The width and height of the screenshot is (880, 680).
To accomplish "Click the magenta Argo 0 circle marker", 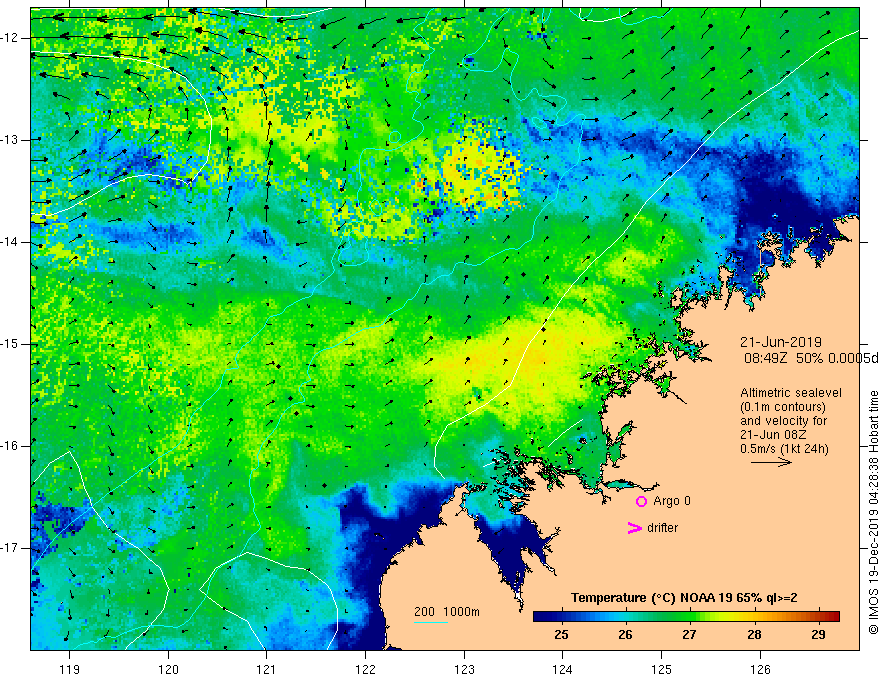I will click(x=641, y=501).
